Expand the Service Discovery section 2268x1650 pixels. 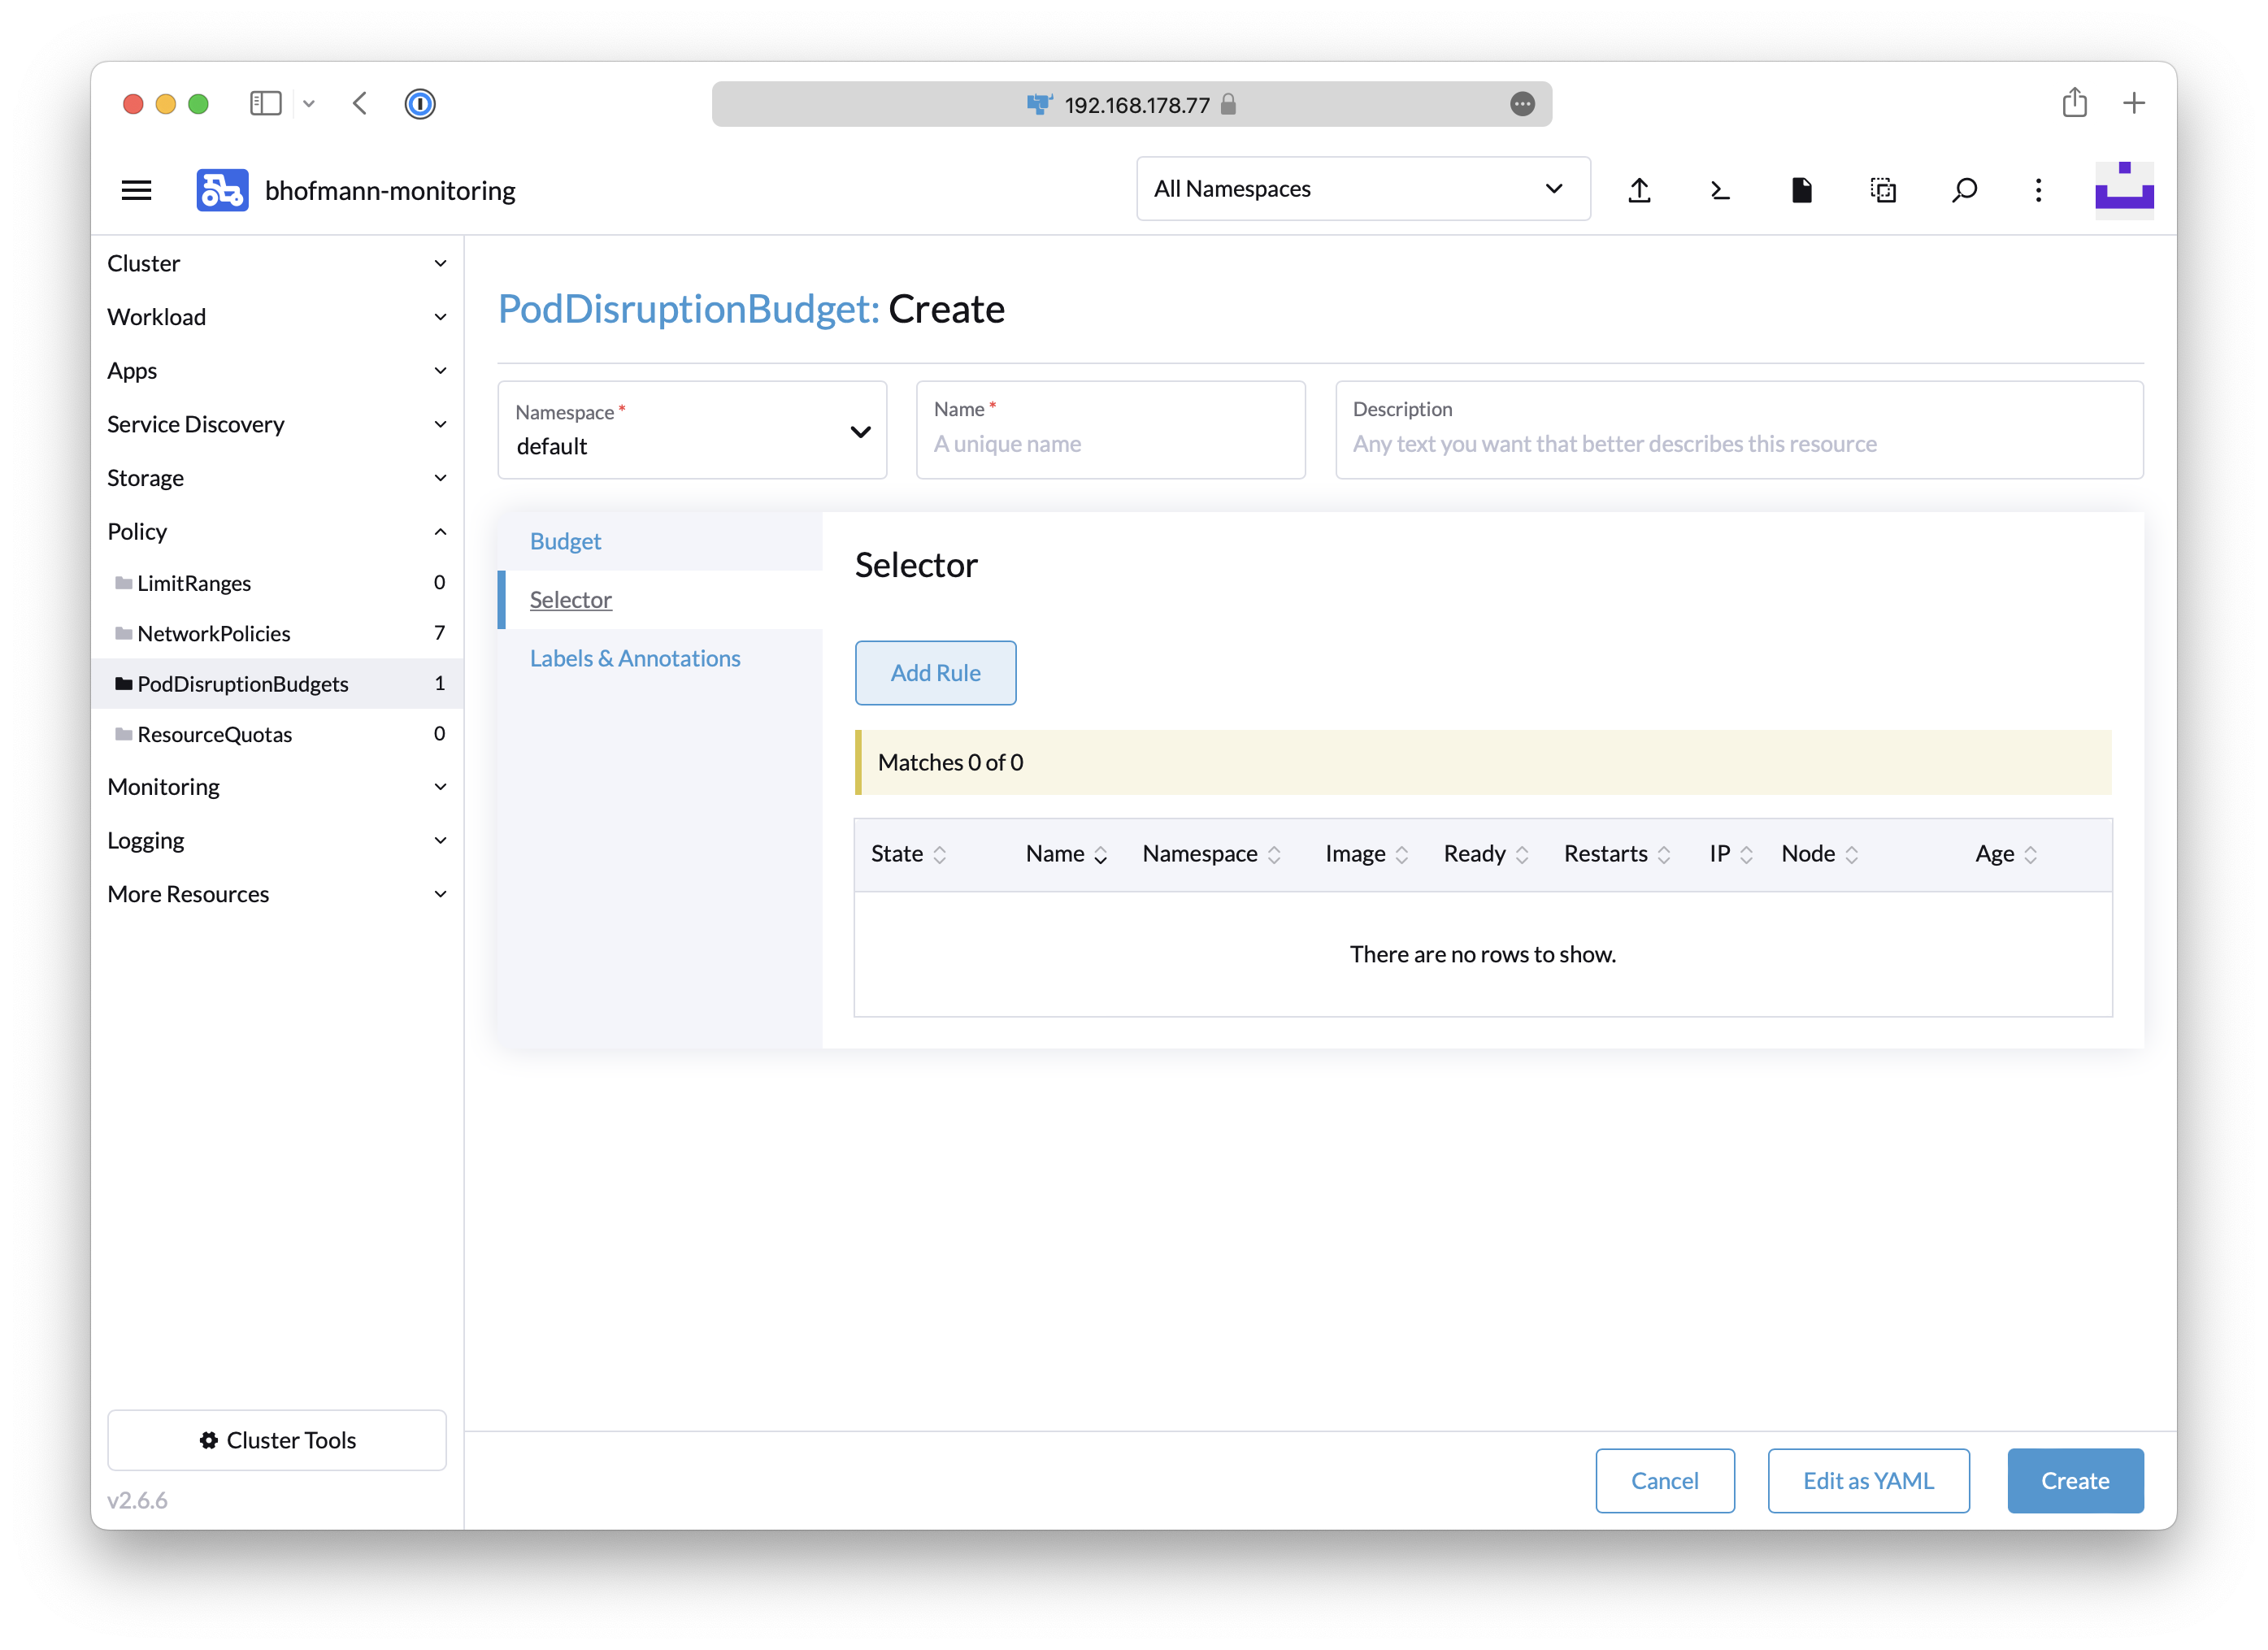coord(277,424)
